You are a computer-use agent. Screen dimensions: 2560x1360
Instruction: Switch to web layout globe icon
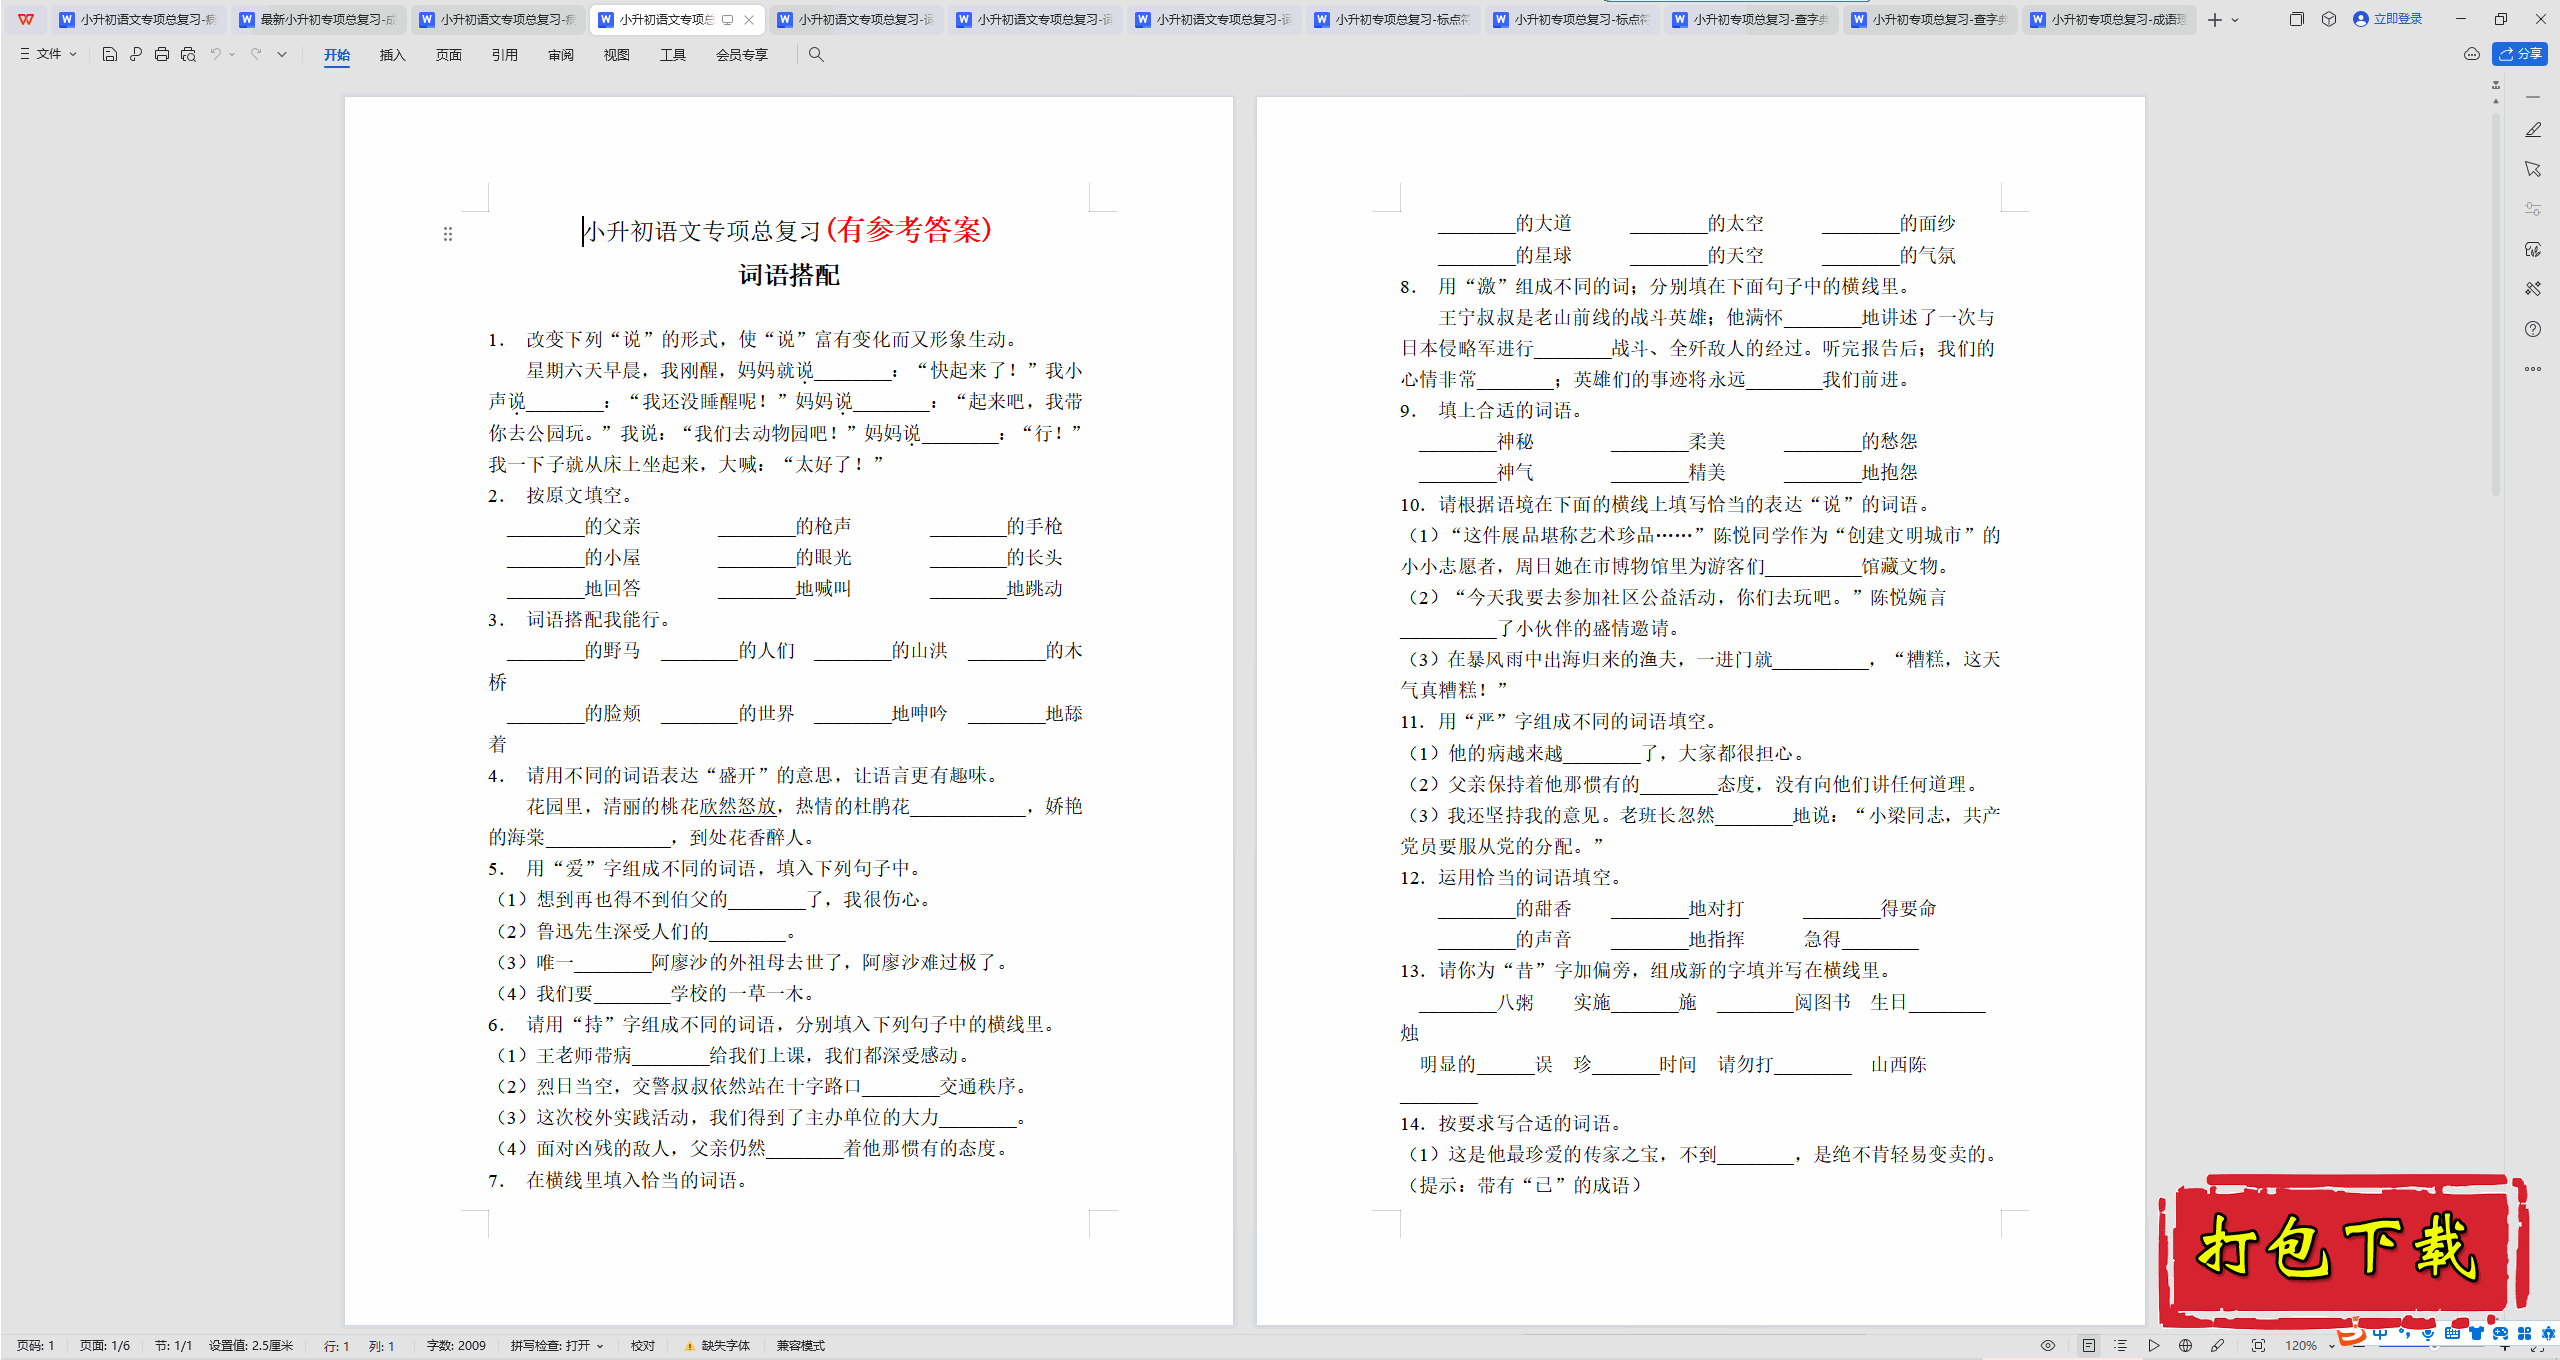tap(2185, 1346)
